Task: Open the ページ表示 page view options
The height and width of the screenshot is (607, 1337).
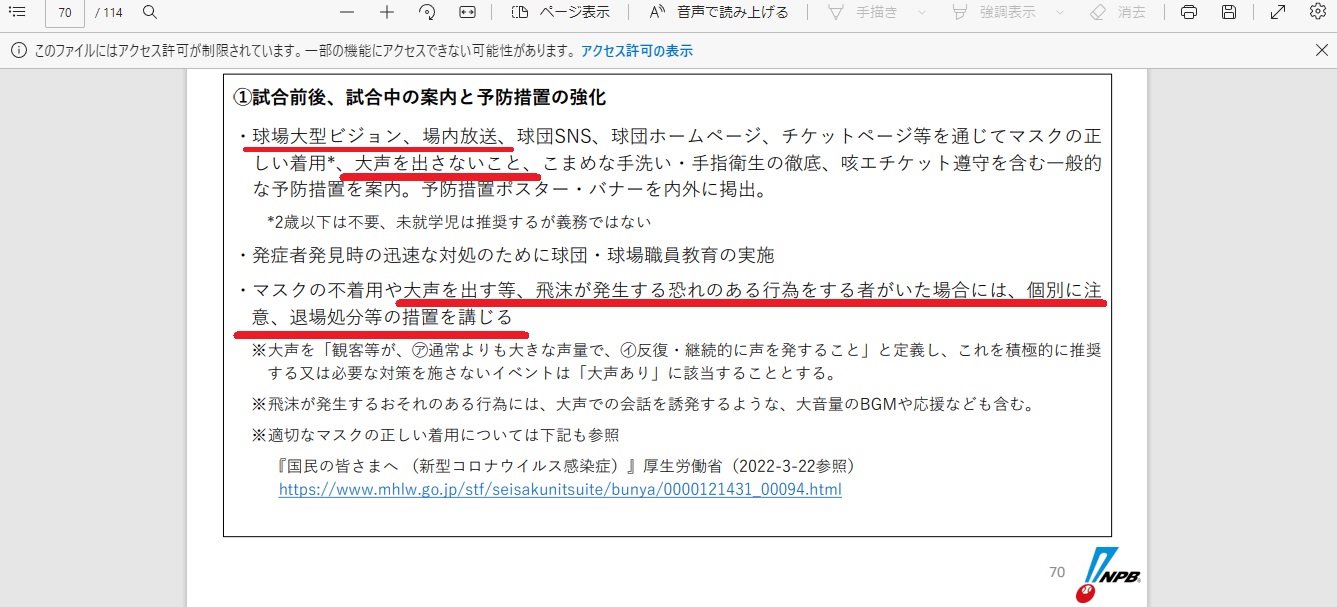Action: tap(560, 12)
